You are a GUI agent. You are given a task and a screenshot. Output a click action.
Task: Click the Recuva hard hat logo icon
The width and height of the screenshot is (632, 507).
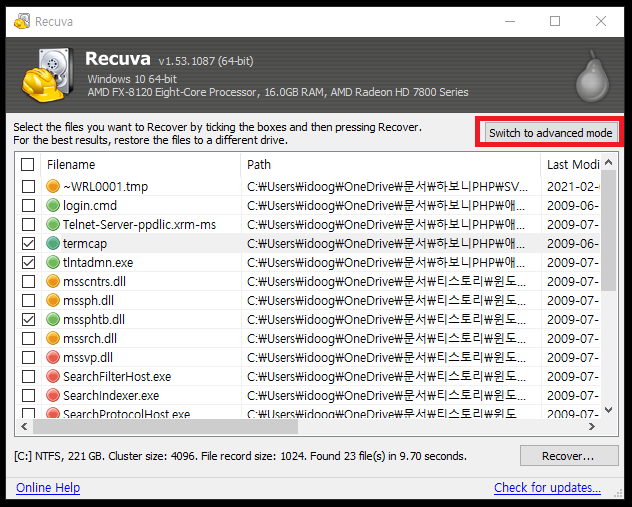(48, 75)
